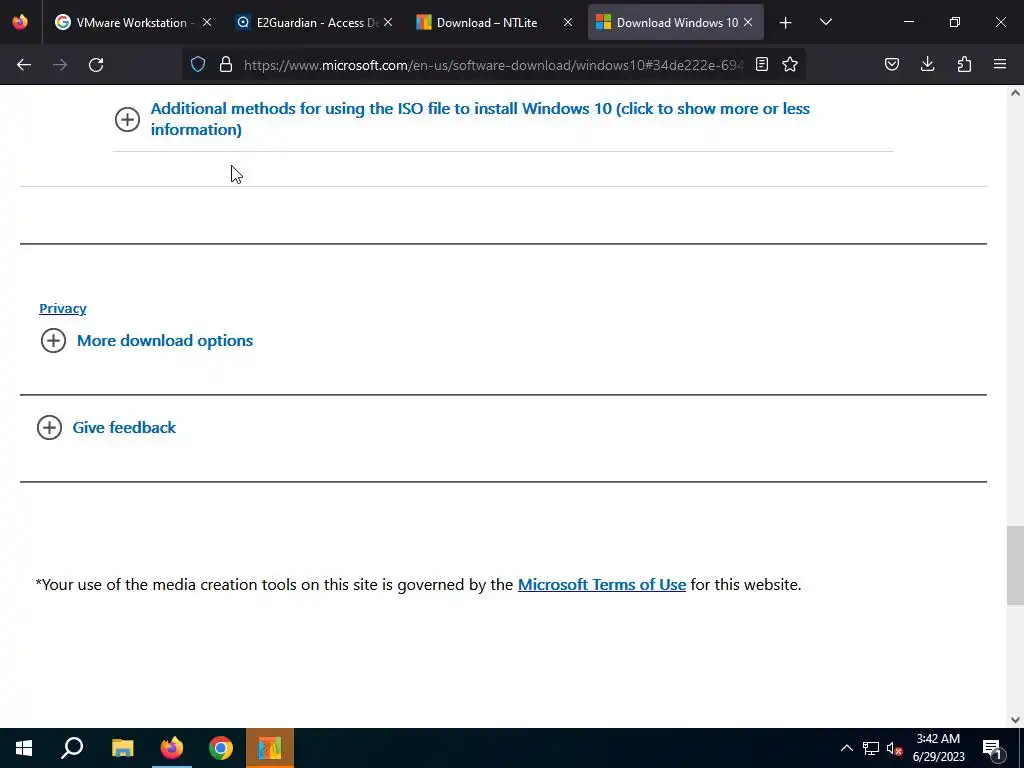Open tracking protection shield in address bar
This screenshot has width=1024, height=768.
pyautogui.click(x=198, y=64)
